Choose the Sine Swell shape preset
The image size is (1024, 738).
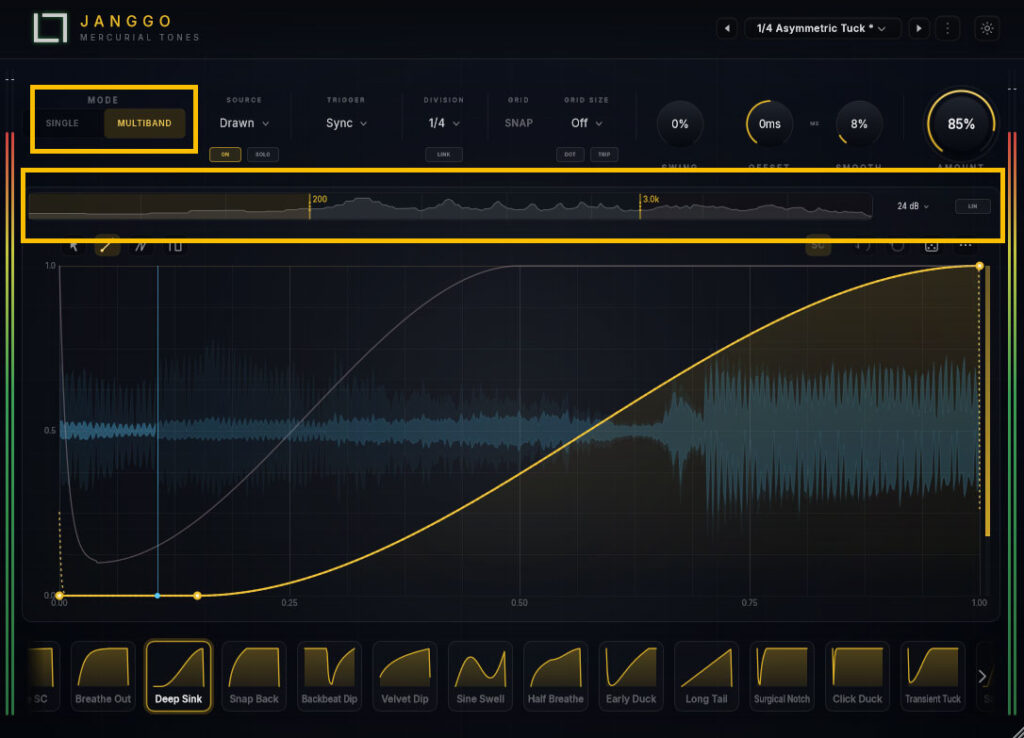click(x=480, y=676)
